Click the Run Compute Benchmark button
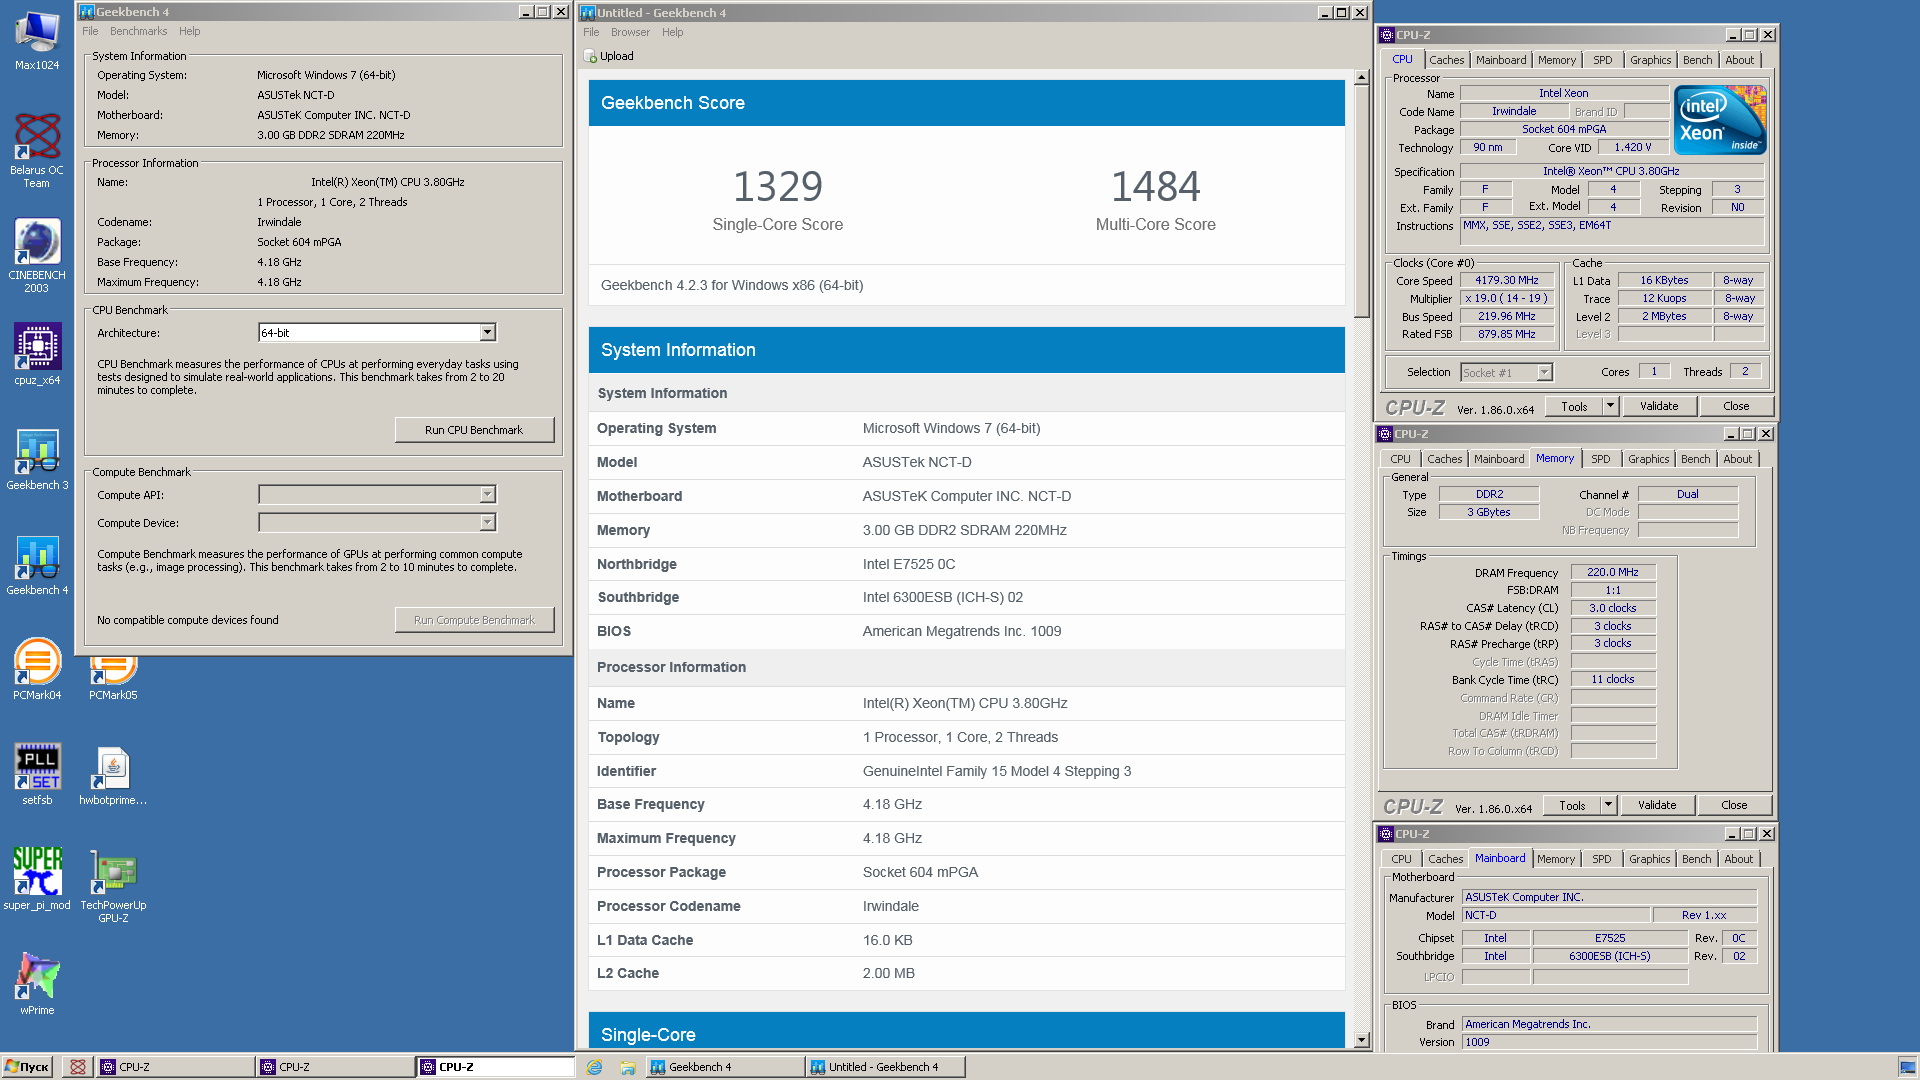1920x1080 pixels. 474,620
